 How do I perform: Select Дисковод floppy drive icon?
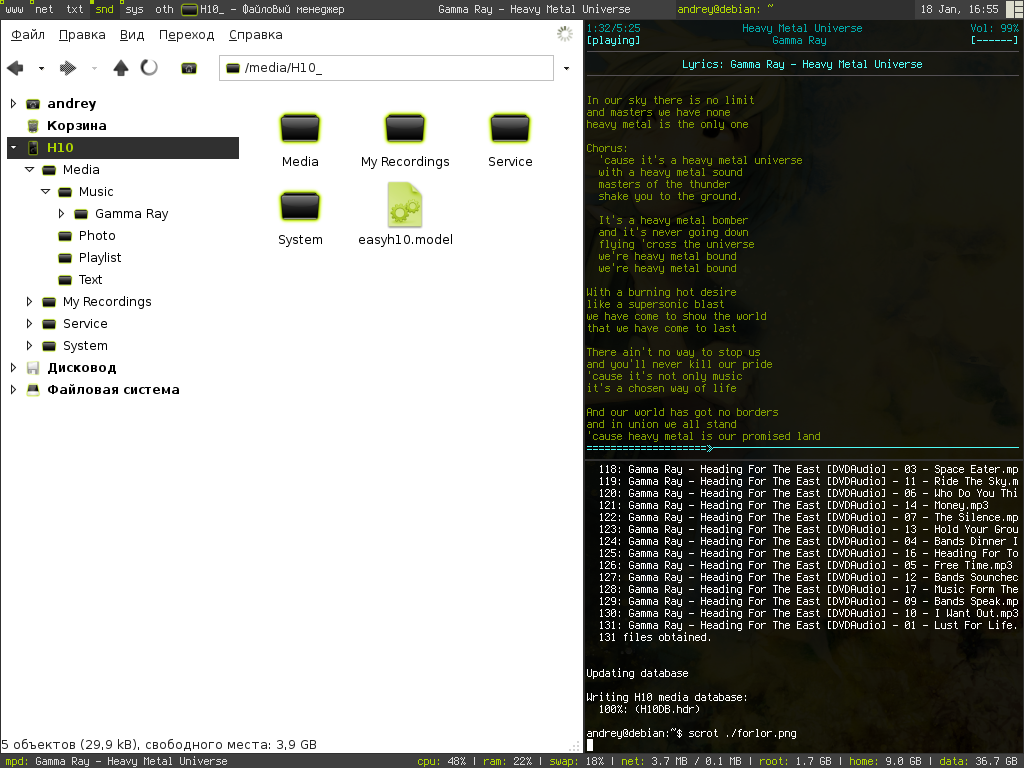pos(33,368)
